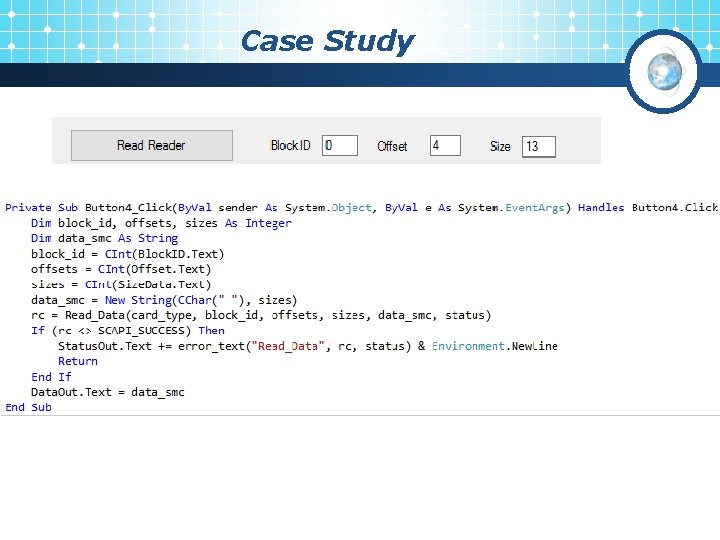
Task: Click 'offsets = CInt(Offset.Text)' line
Action: tap(121, 269)
